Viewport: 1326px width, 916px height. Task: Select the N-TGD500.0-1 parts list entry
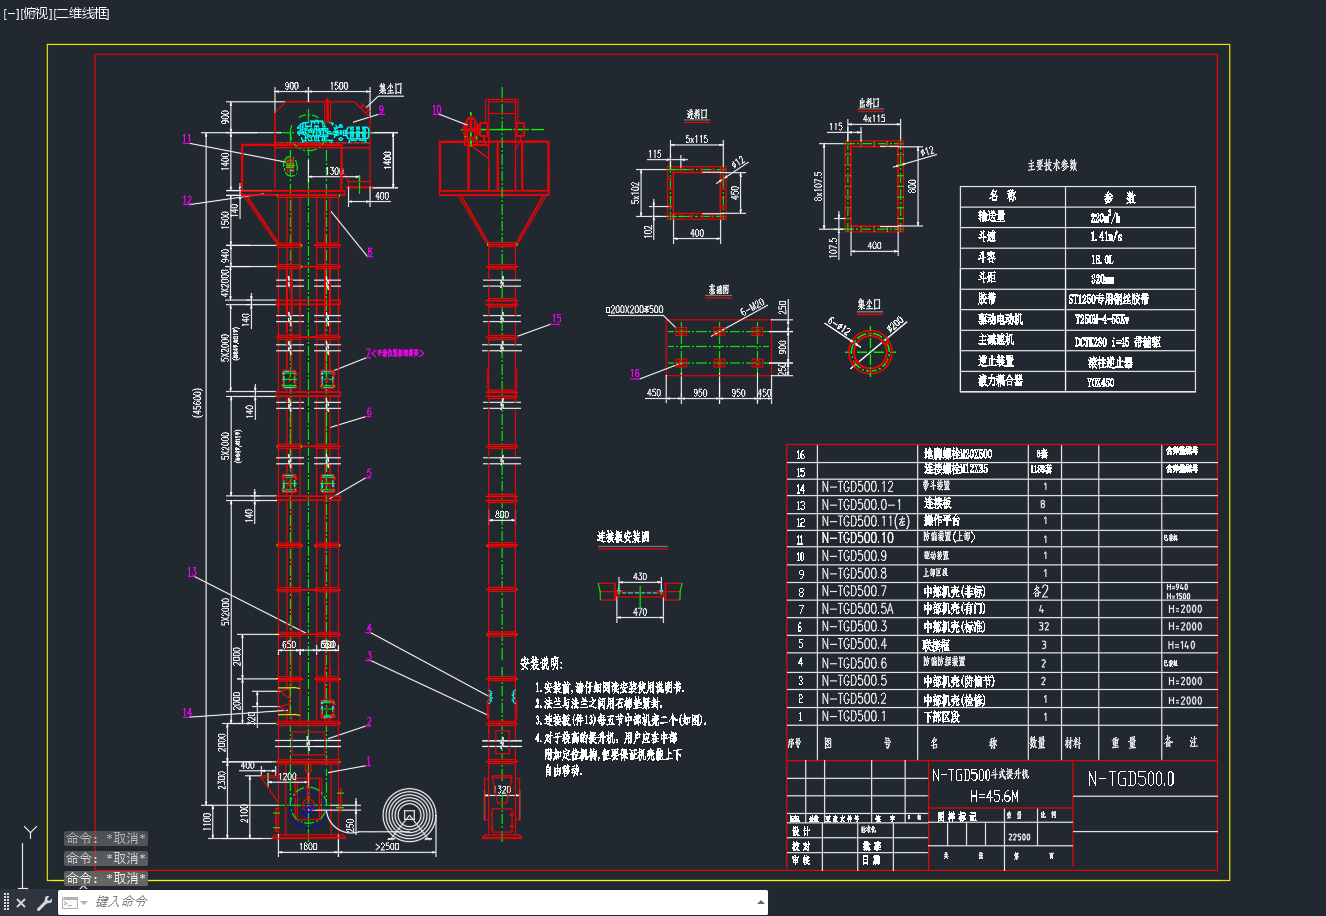pos(861,505)
